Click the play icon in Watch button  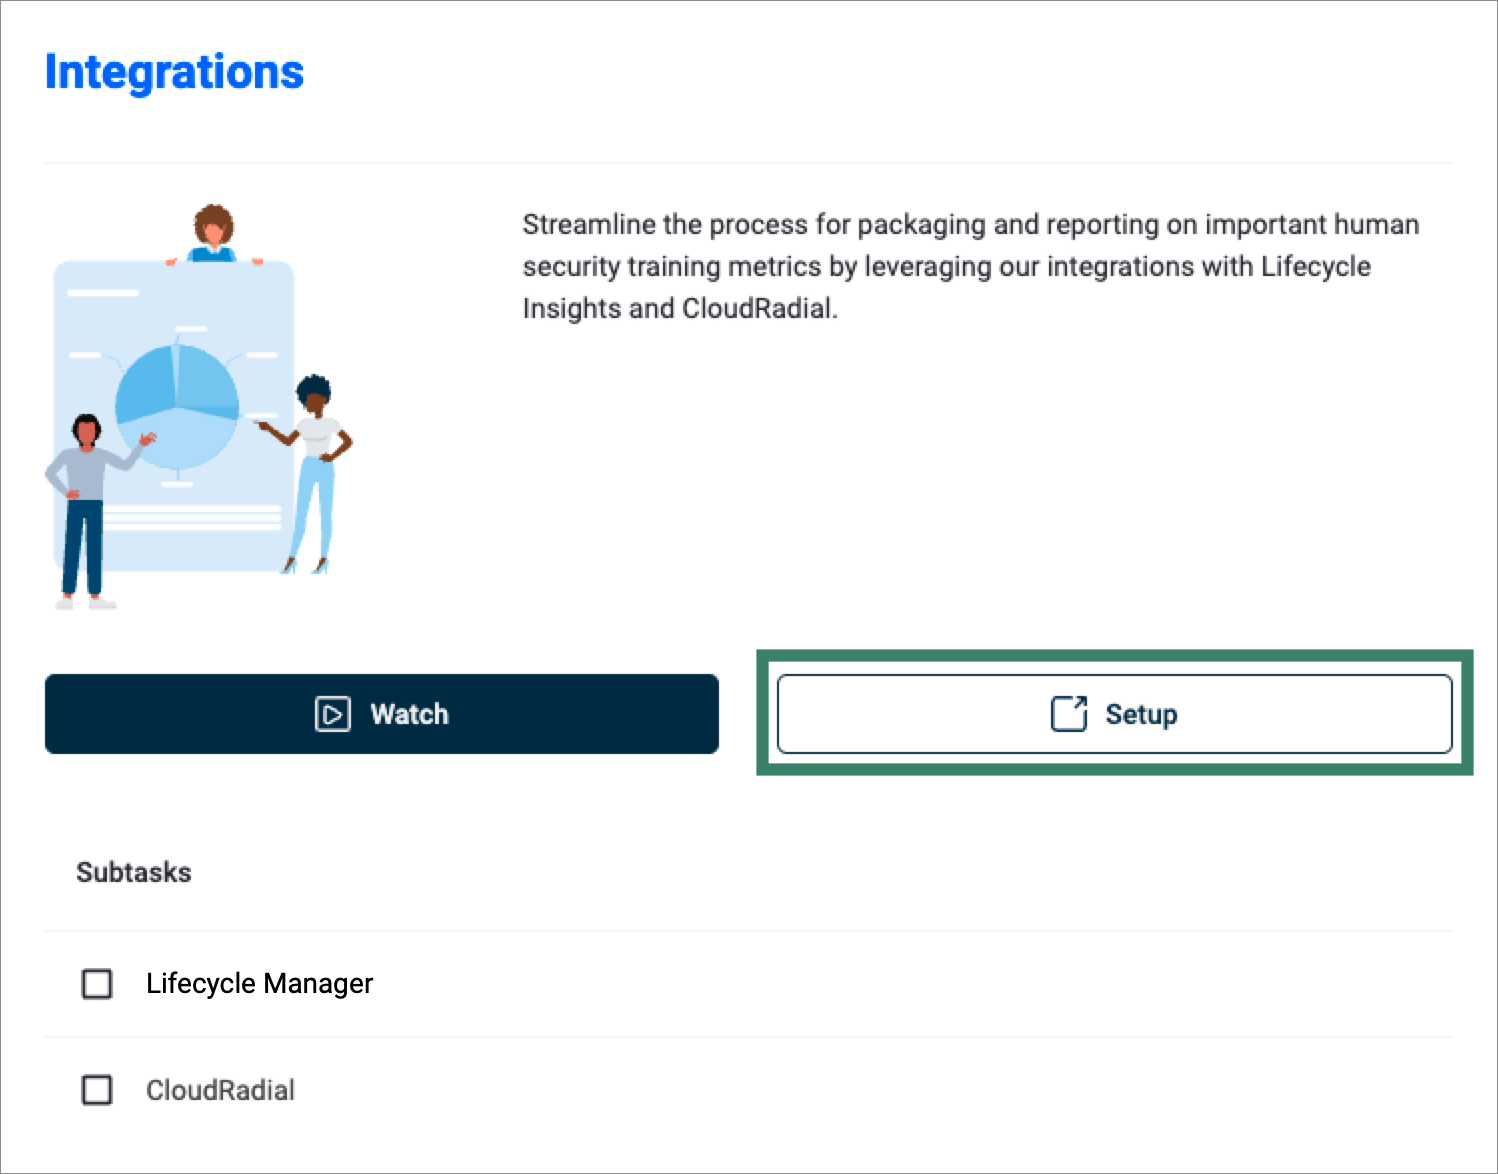coord(332,714)
